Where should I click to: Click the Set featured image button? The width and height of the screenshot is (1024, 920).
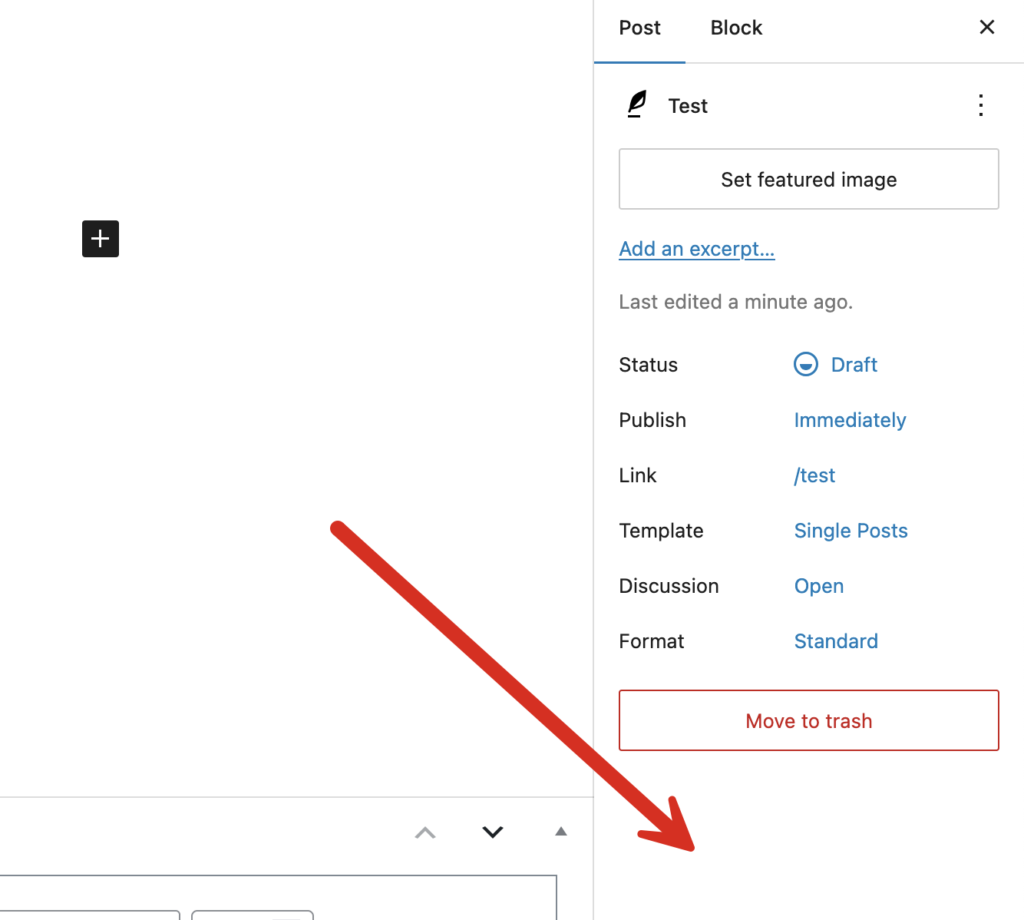pos(808,179)
